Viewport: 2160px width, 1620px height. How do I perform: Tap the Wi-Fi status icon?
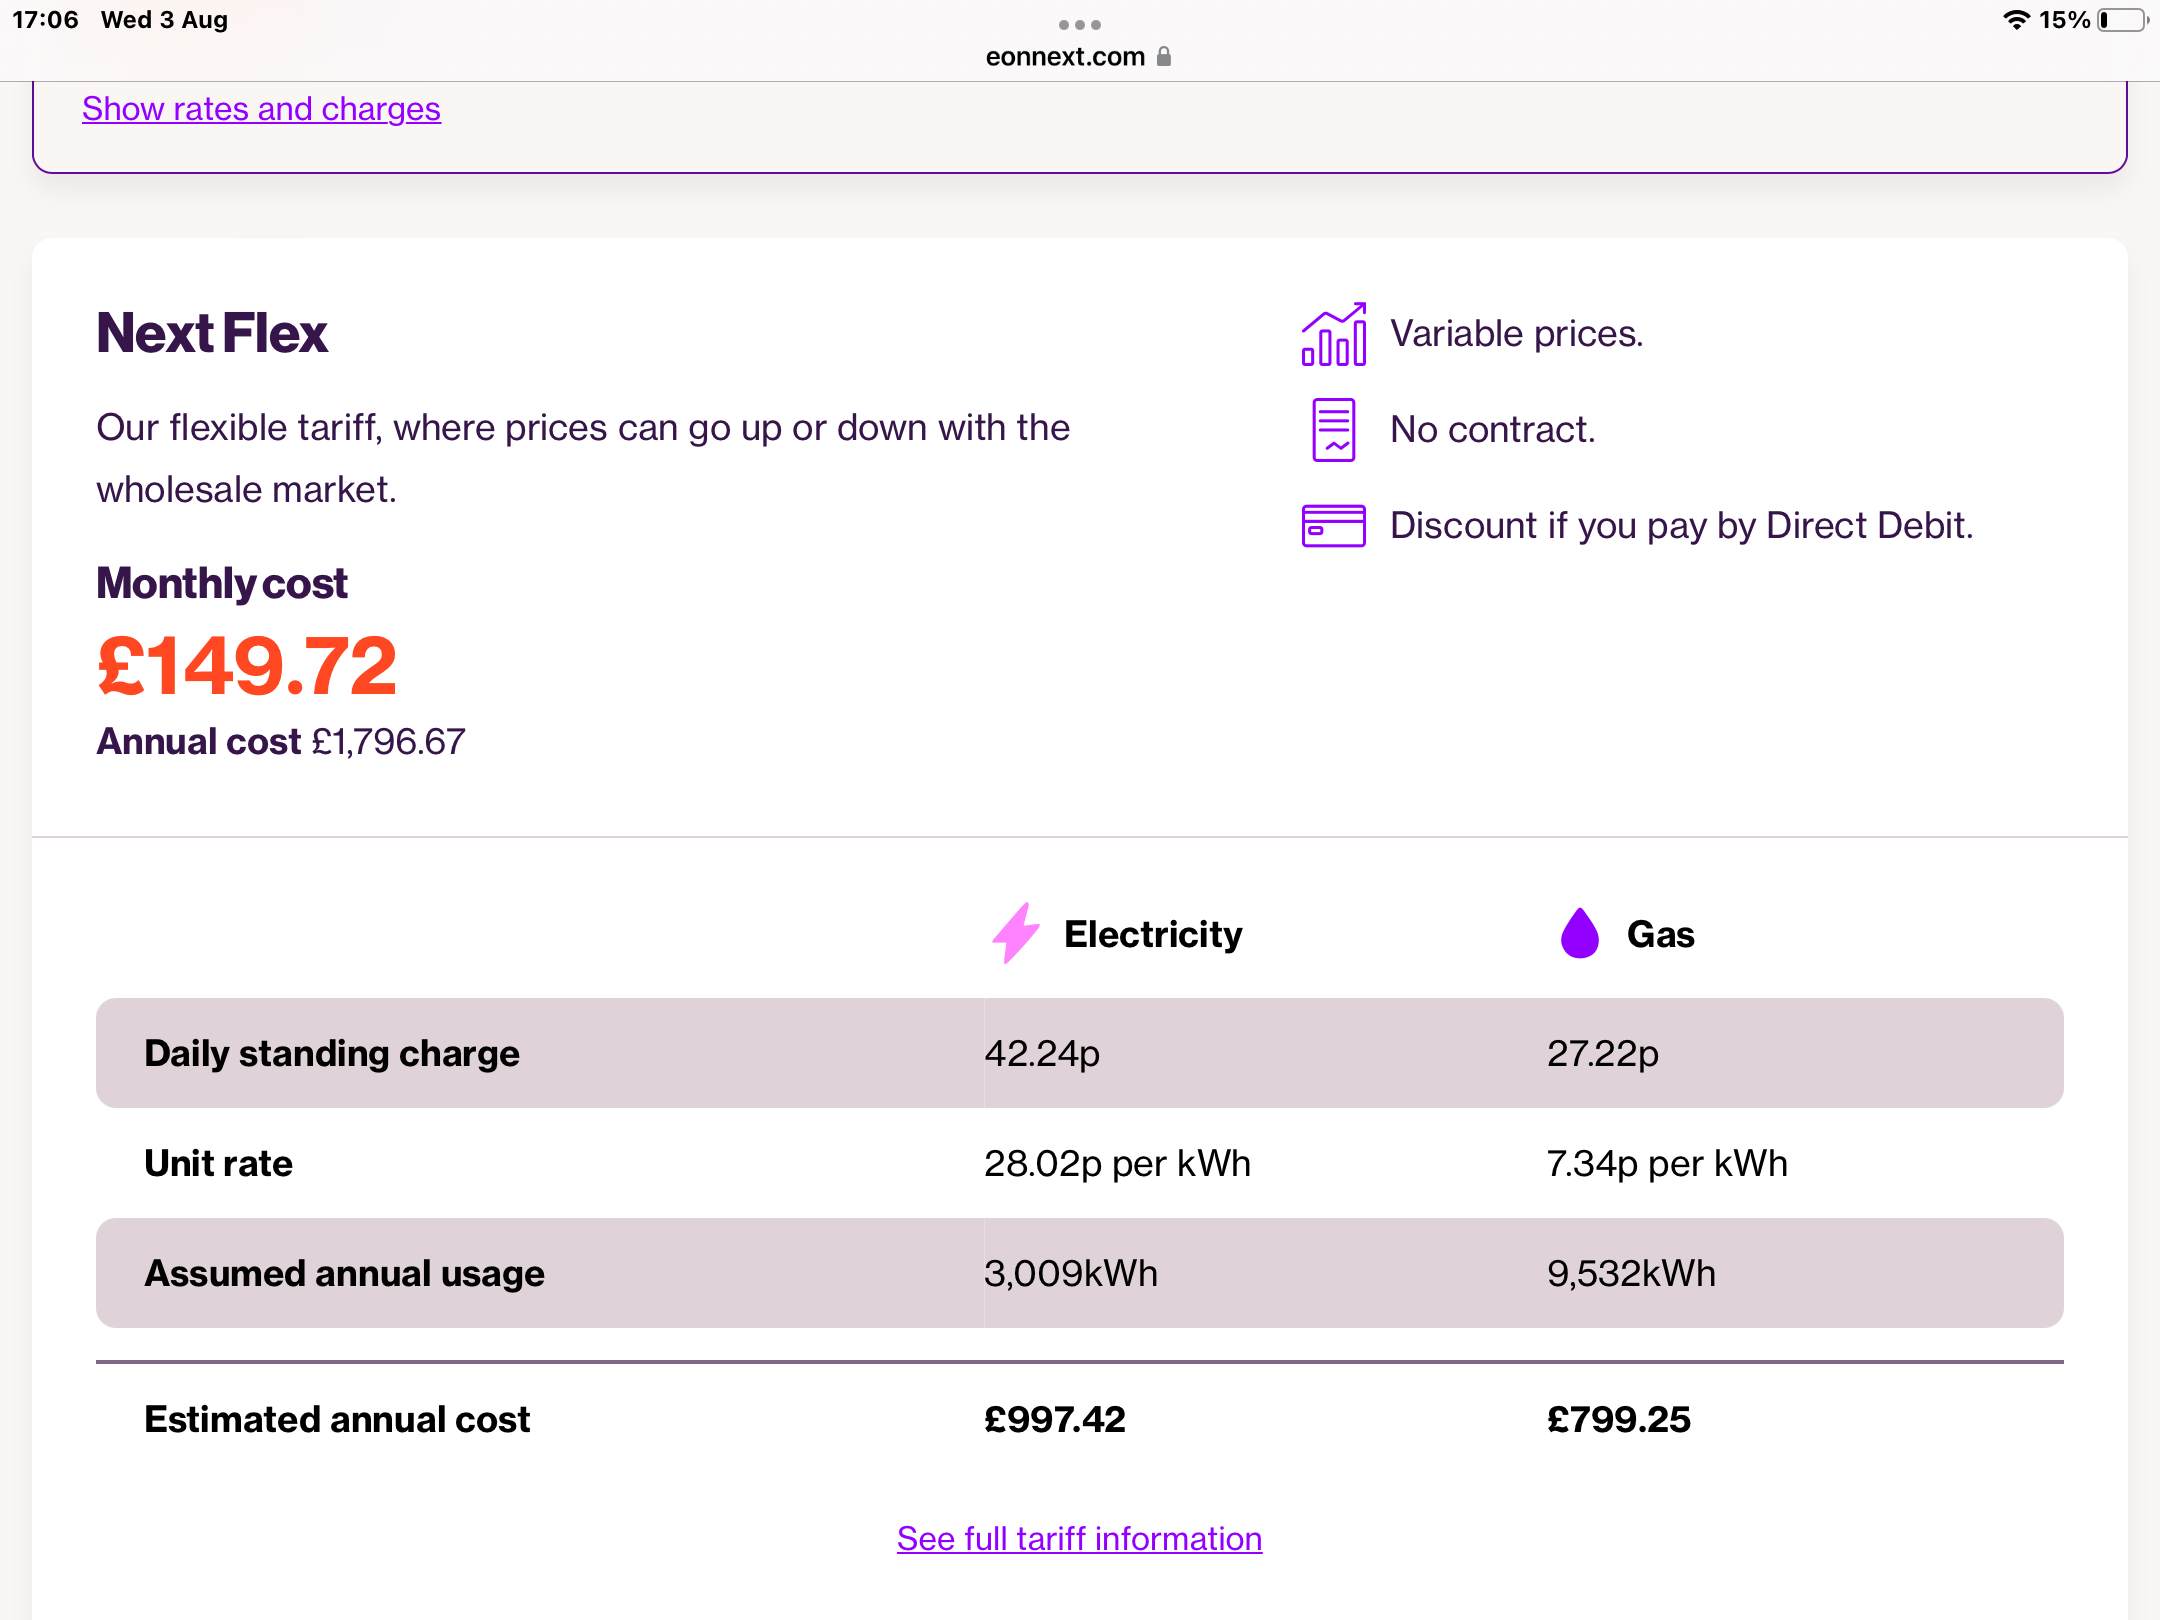coord(2016,20)
